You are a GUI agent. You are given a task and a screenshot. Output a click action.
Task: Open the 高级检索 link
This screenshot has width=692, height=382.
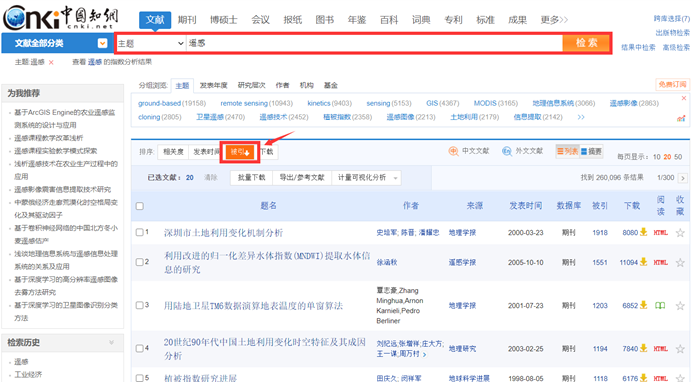676,47
